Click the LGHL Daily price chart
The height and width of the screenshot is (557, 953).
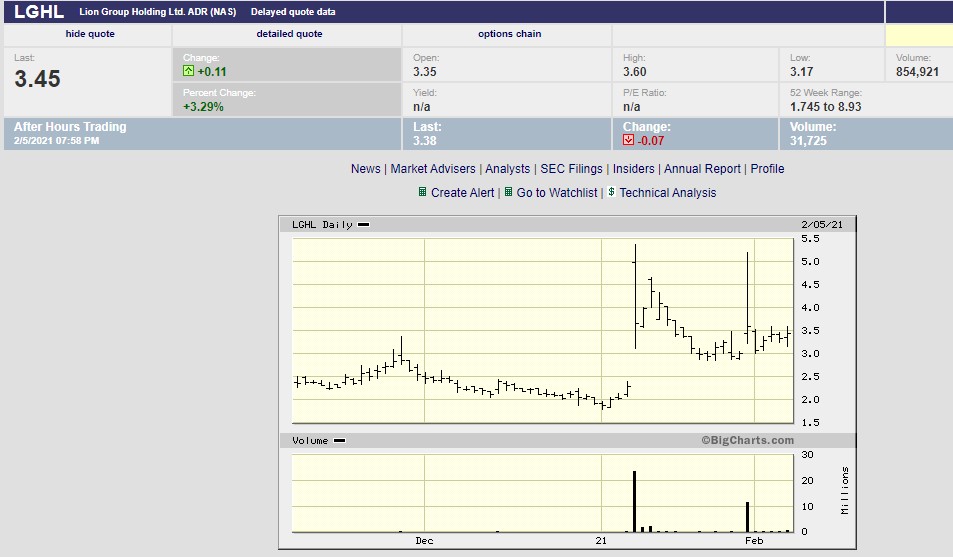[540, 328]
